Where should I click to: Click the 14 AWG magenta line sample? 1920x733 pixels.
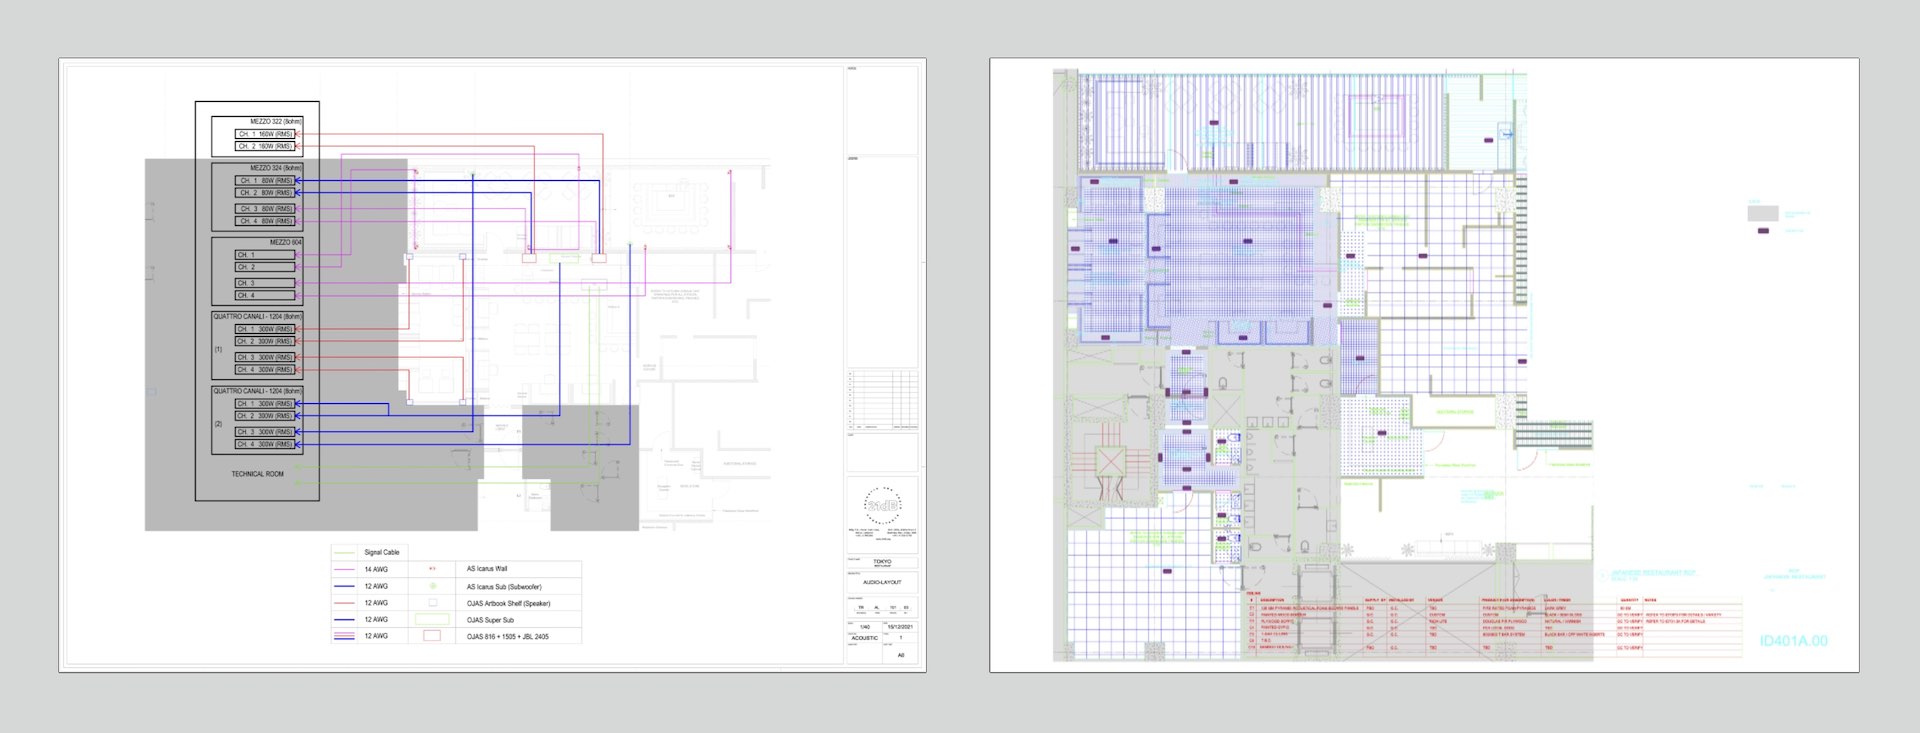click(x=344, y=569)
